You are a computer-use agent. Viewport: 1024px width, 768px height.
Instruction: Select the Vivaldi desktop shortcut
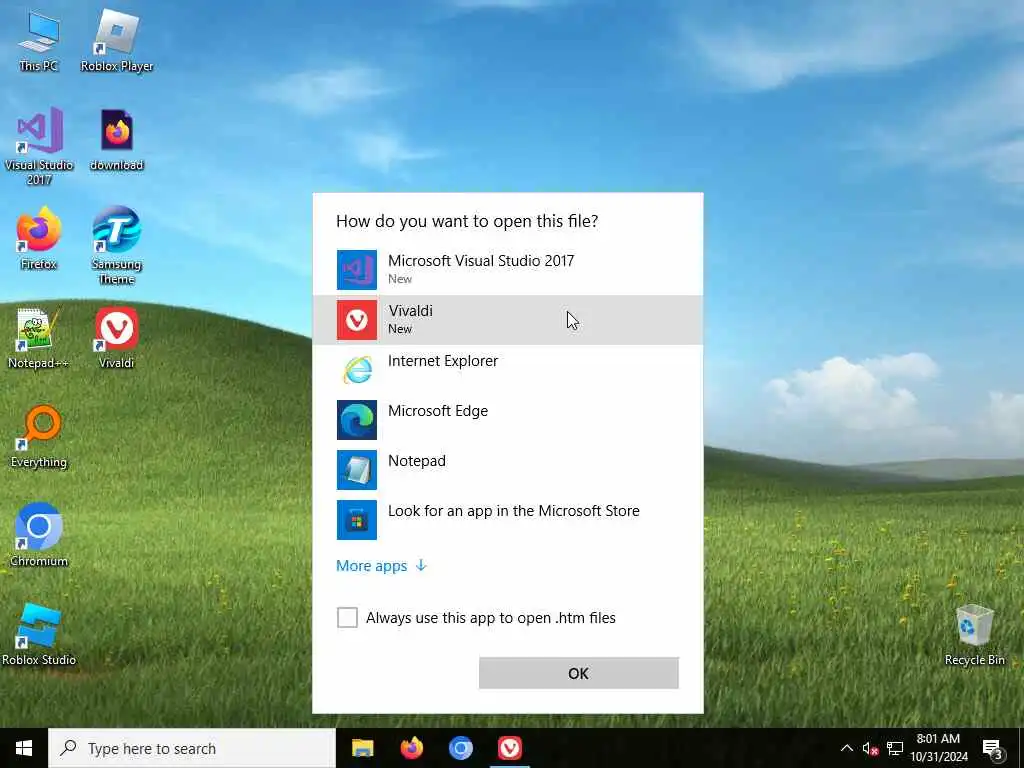click(117, 338)
